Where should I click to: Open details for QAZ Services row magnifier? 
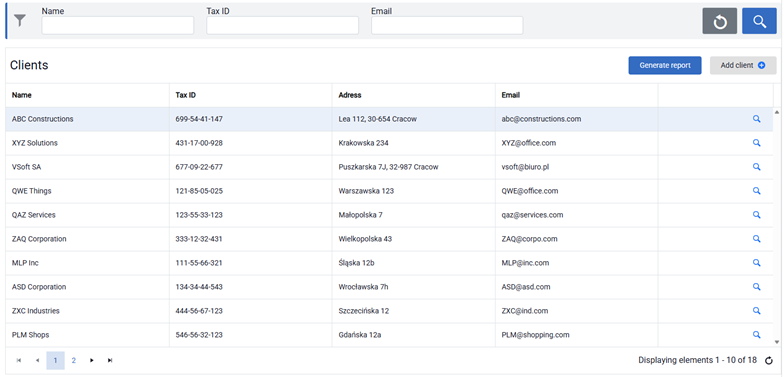point(756,215)
